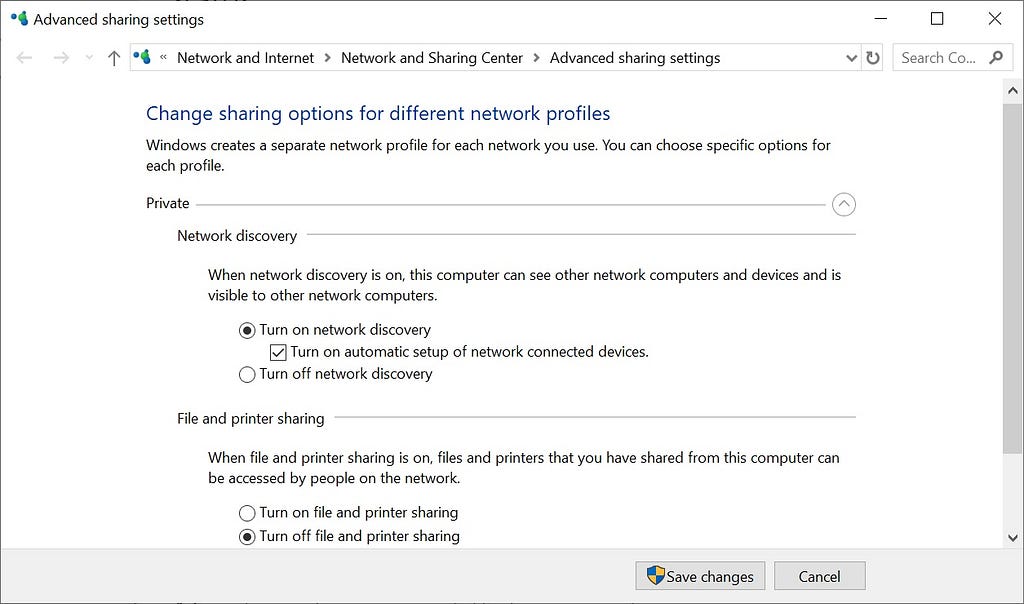Screen dimensions: 1024x604
Task: Click heading Change sharing options for different network profiles
Action: tap(378, 114)
